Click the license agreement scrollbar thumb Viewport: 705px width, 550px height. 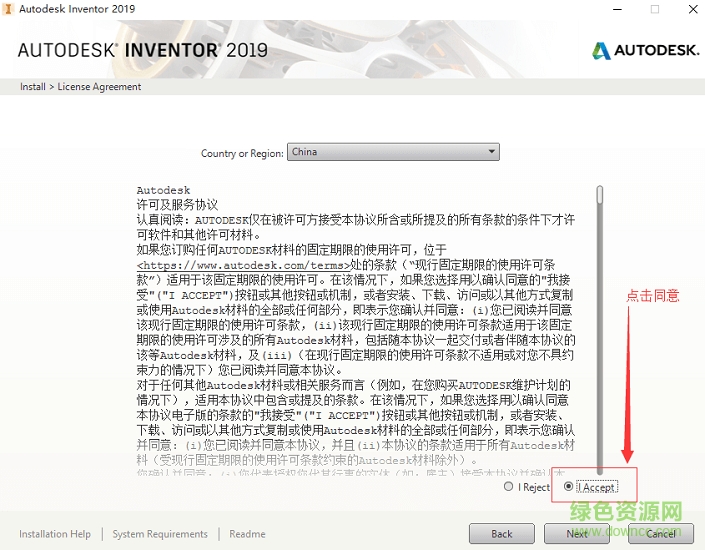pyautogui.click(x=600, y=195)
